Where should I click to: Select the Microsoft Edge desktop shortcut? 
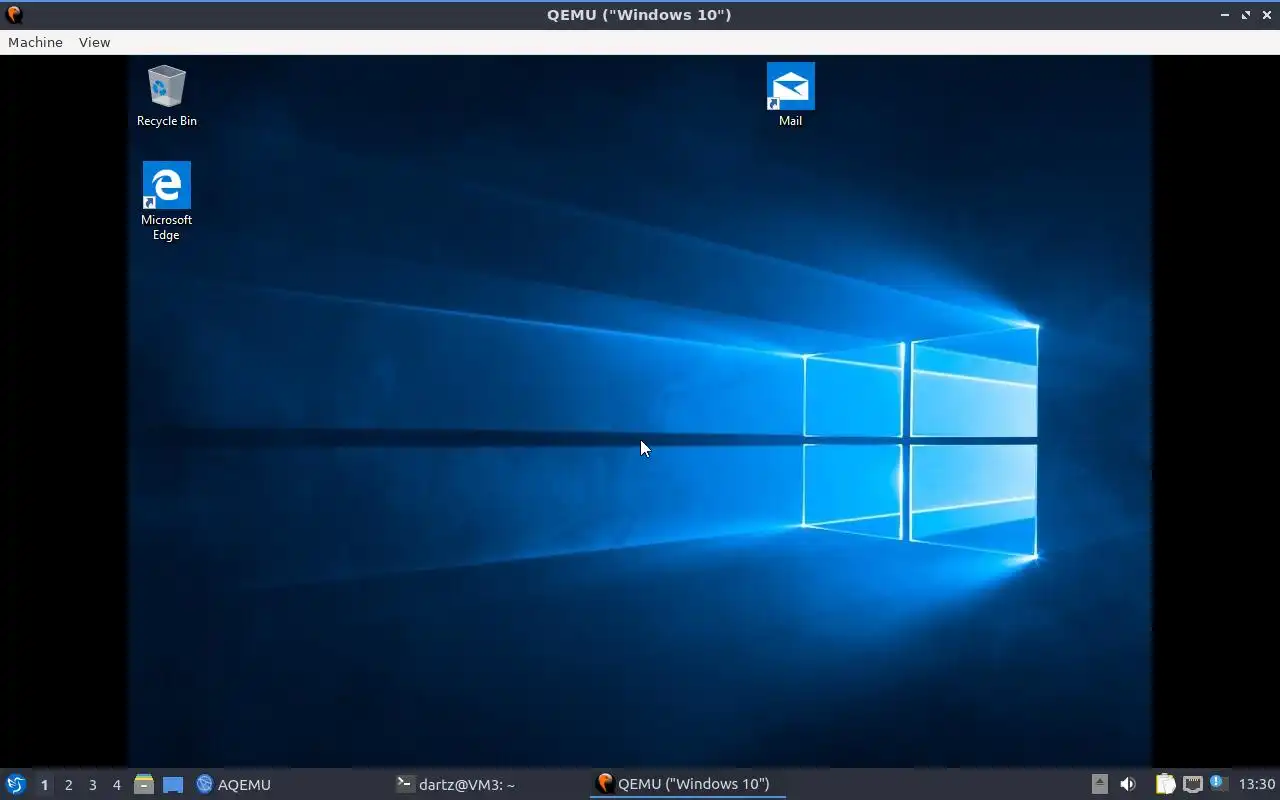[166, 201]
